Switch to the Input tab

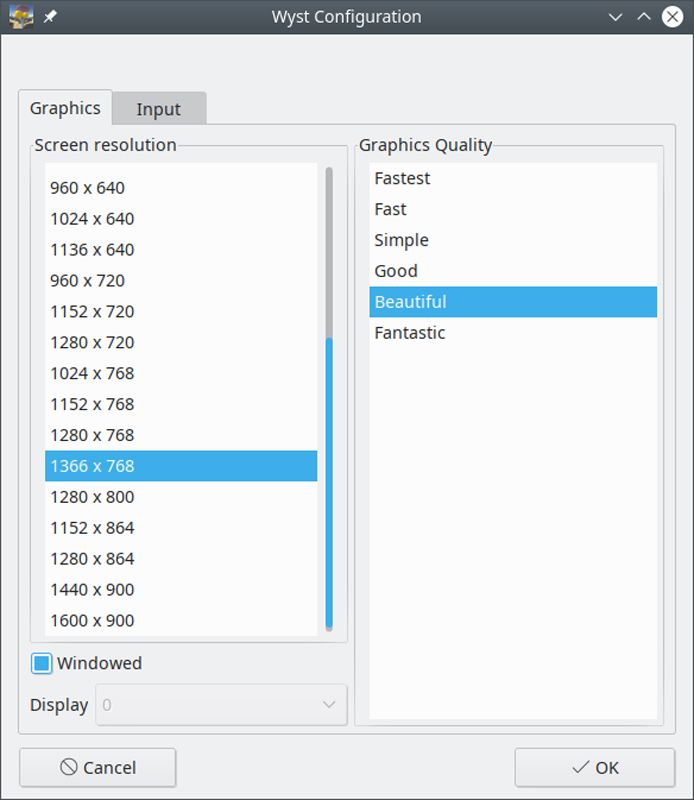[158, 108]
